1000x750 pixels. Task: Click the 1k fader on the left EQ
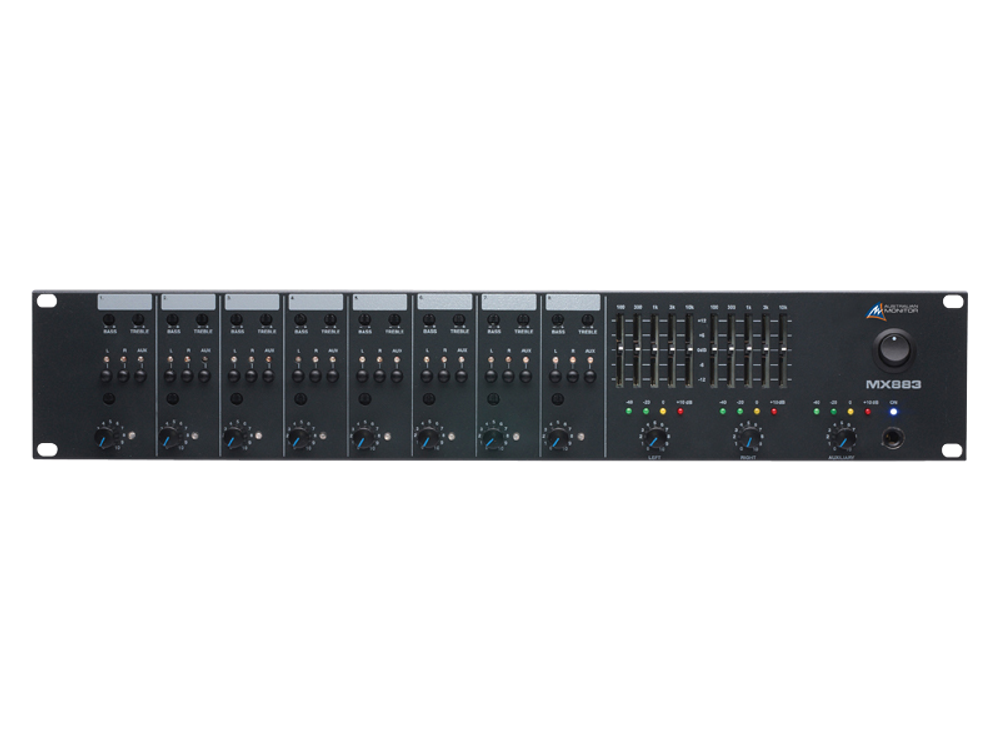click(x=653, y=348)
